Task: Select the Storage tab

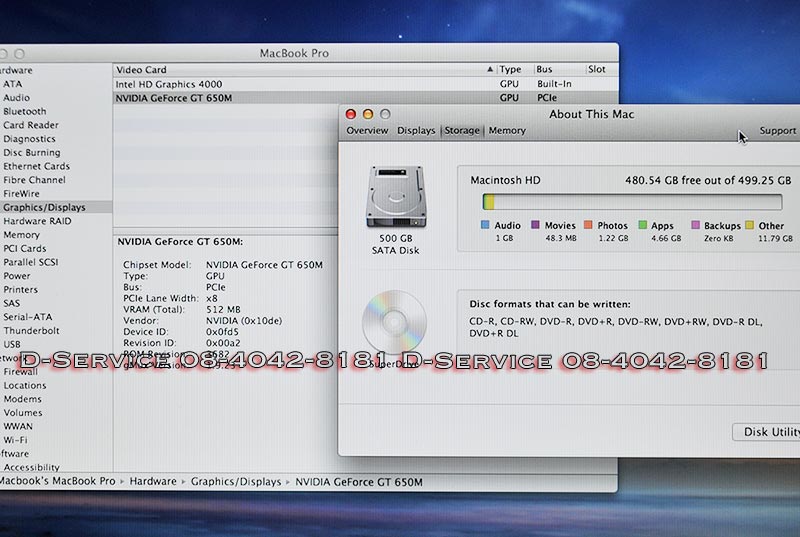Action: click(x=462, y=131)
